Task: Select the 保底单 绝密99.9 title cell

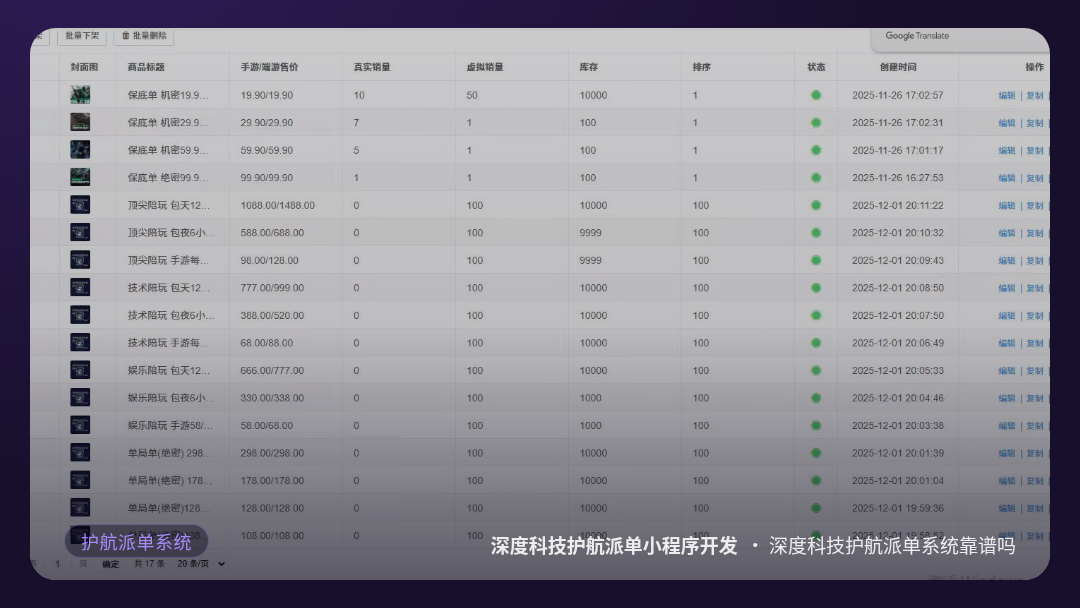Action: 167,178
